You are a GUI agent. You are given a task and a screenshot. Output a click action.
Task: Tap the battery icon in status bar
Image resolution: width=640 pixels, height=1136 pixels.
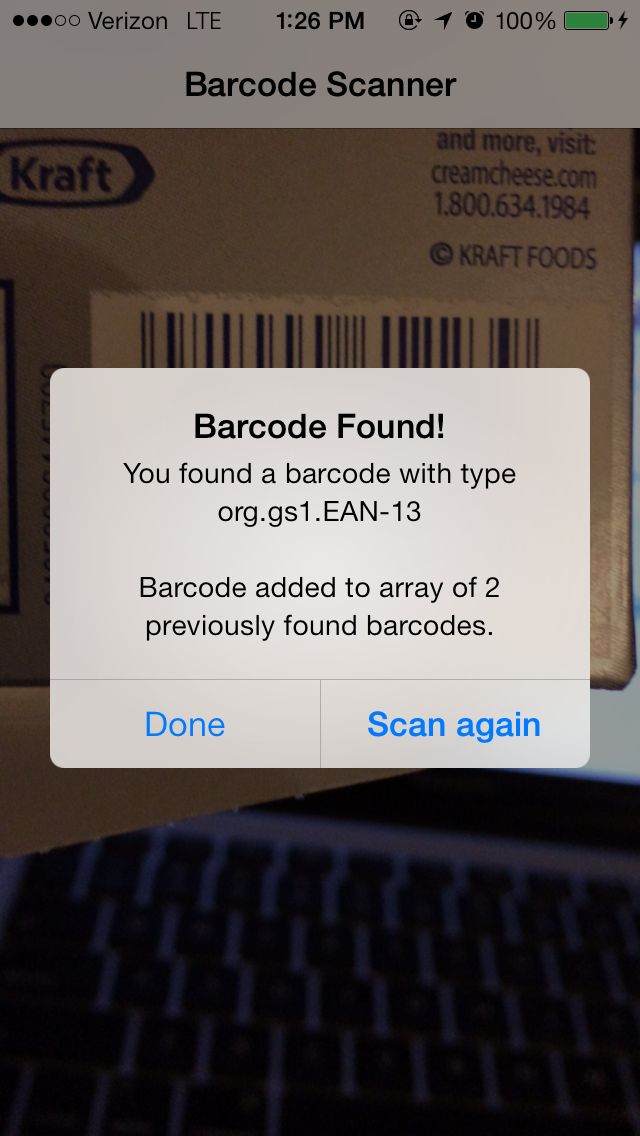click(x=589, y=21)
